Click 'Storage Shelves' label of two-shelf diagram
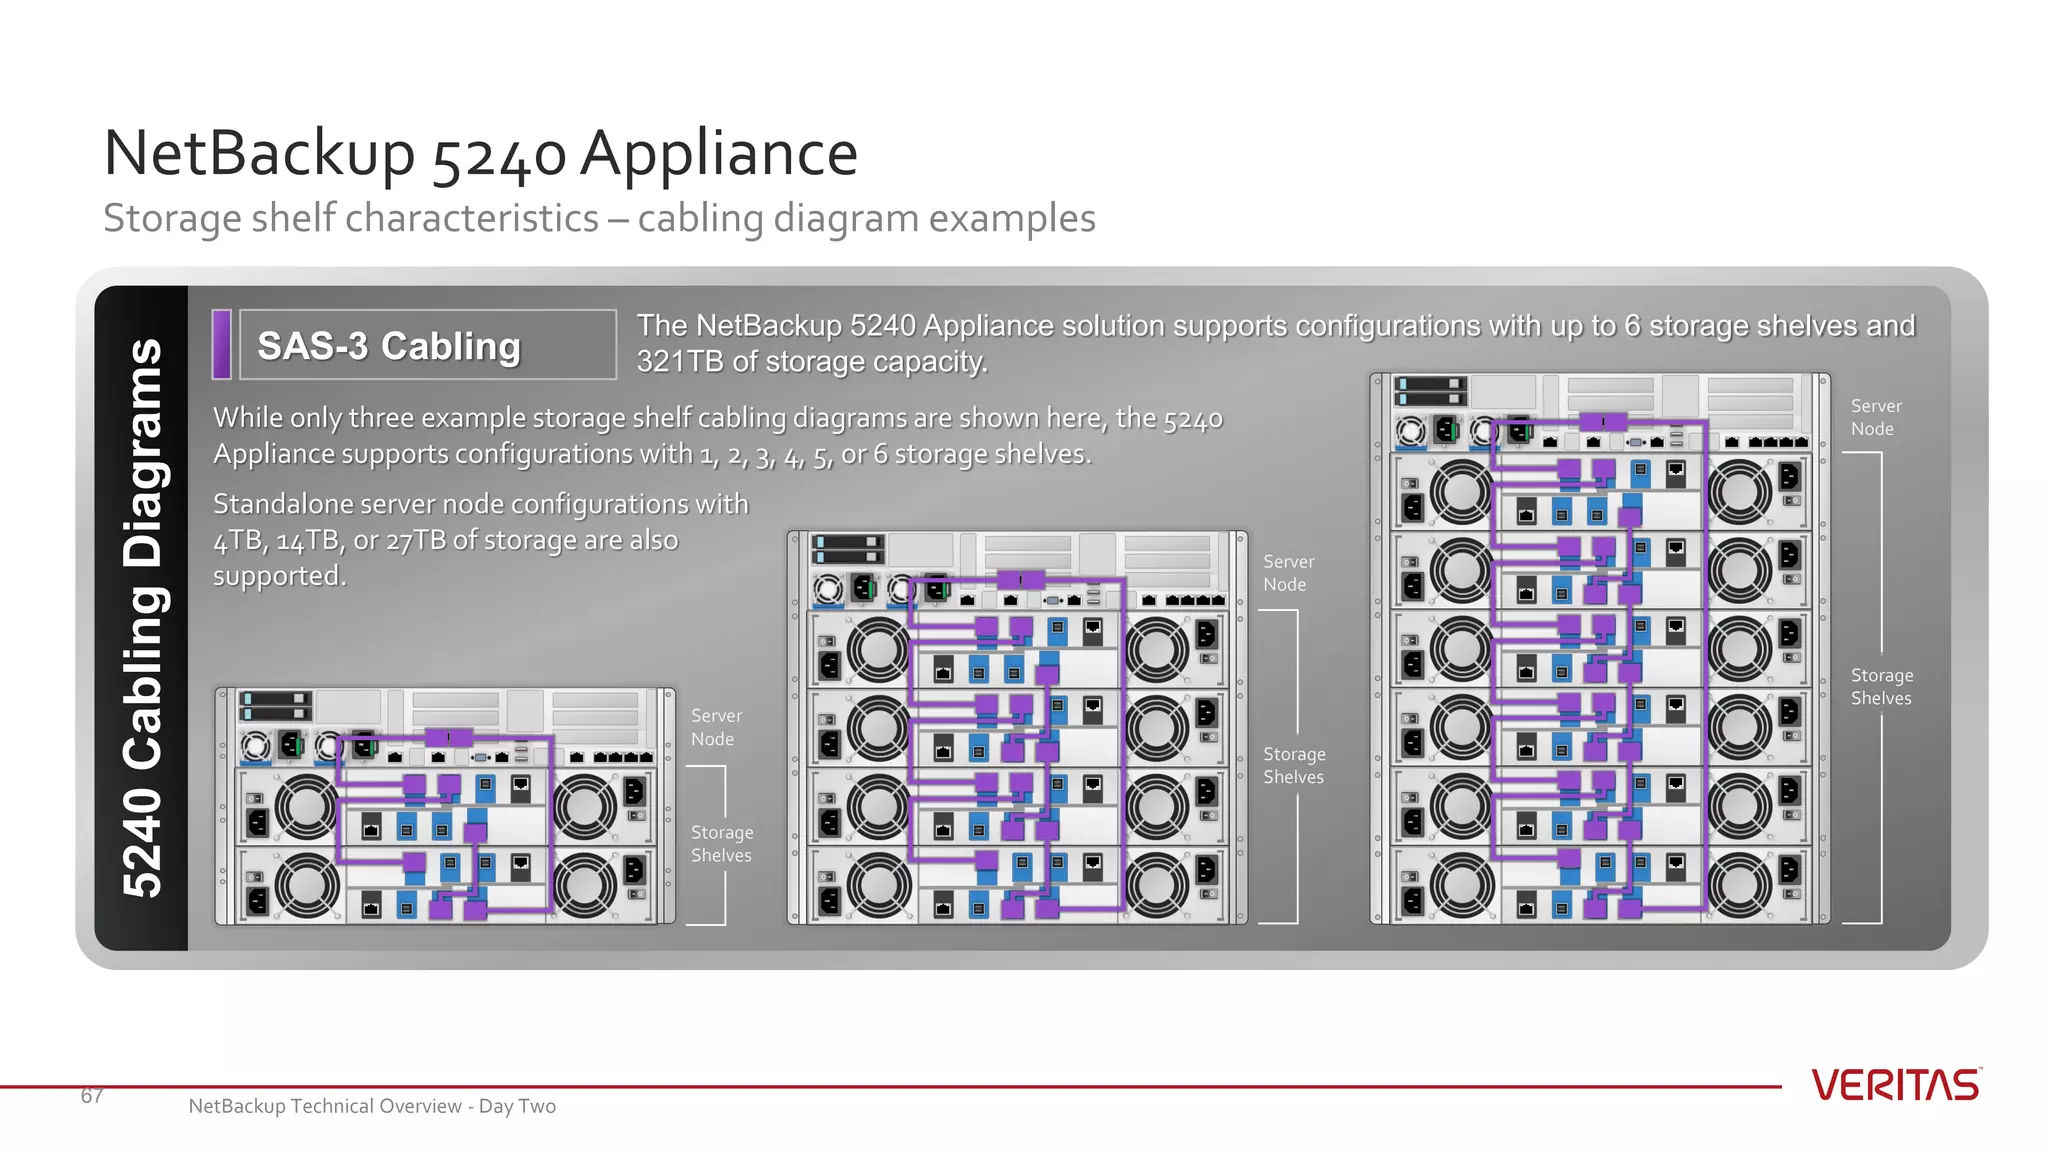This screenshot has width=2048, height=1152. (722, 844)
